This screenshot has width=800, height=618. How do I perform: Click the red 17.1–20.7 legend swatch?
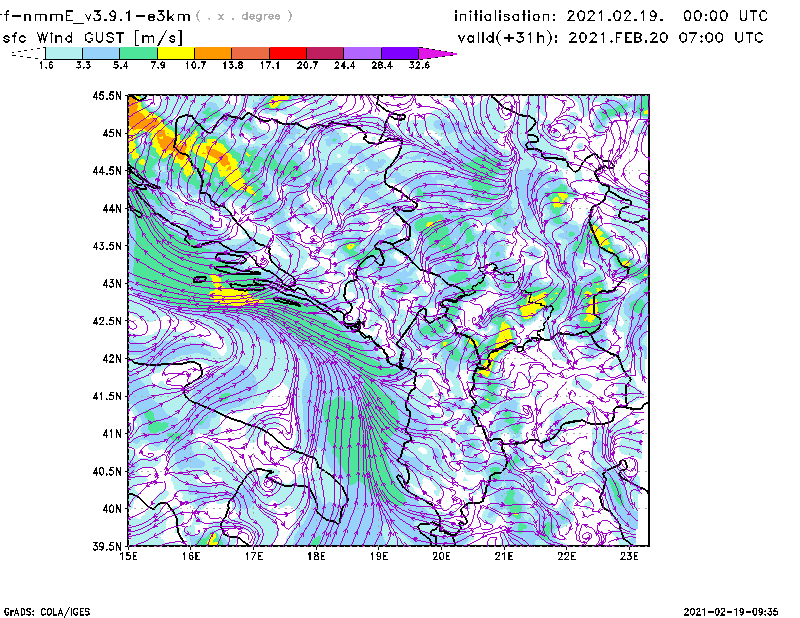click(288, 53)
